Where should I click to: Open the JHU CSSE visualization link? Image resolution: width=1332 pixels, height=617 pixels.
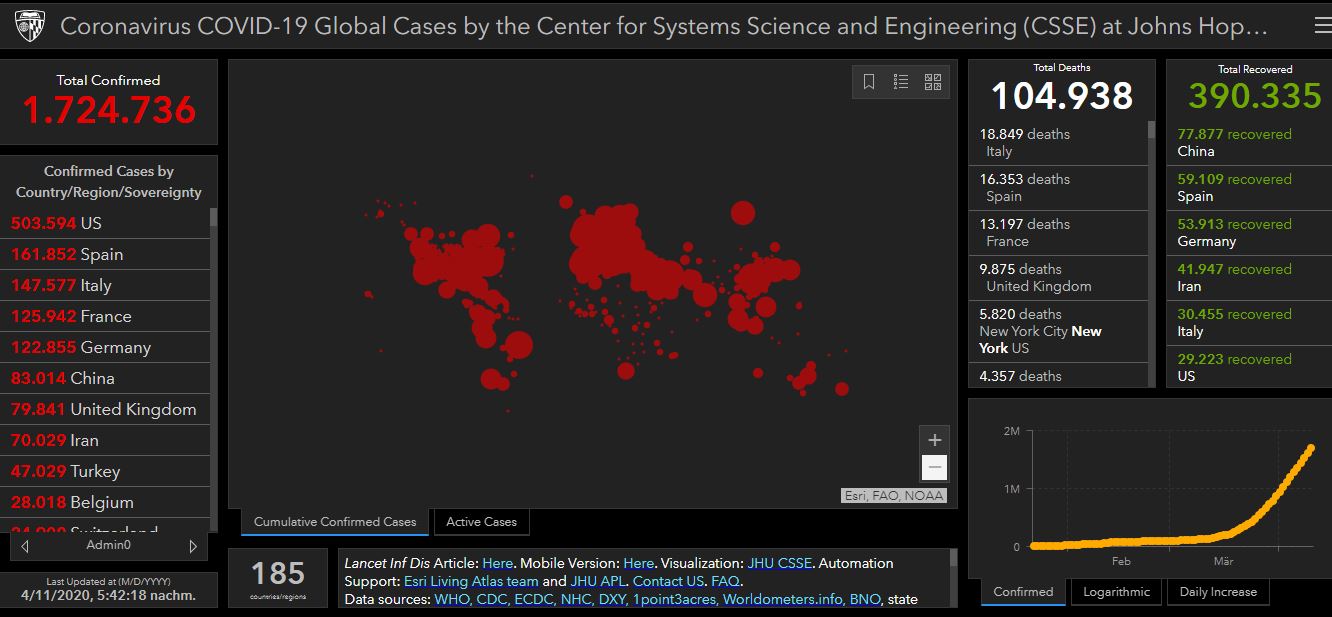(780, 563)
